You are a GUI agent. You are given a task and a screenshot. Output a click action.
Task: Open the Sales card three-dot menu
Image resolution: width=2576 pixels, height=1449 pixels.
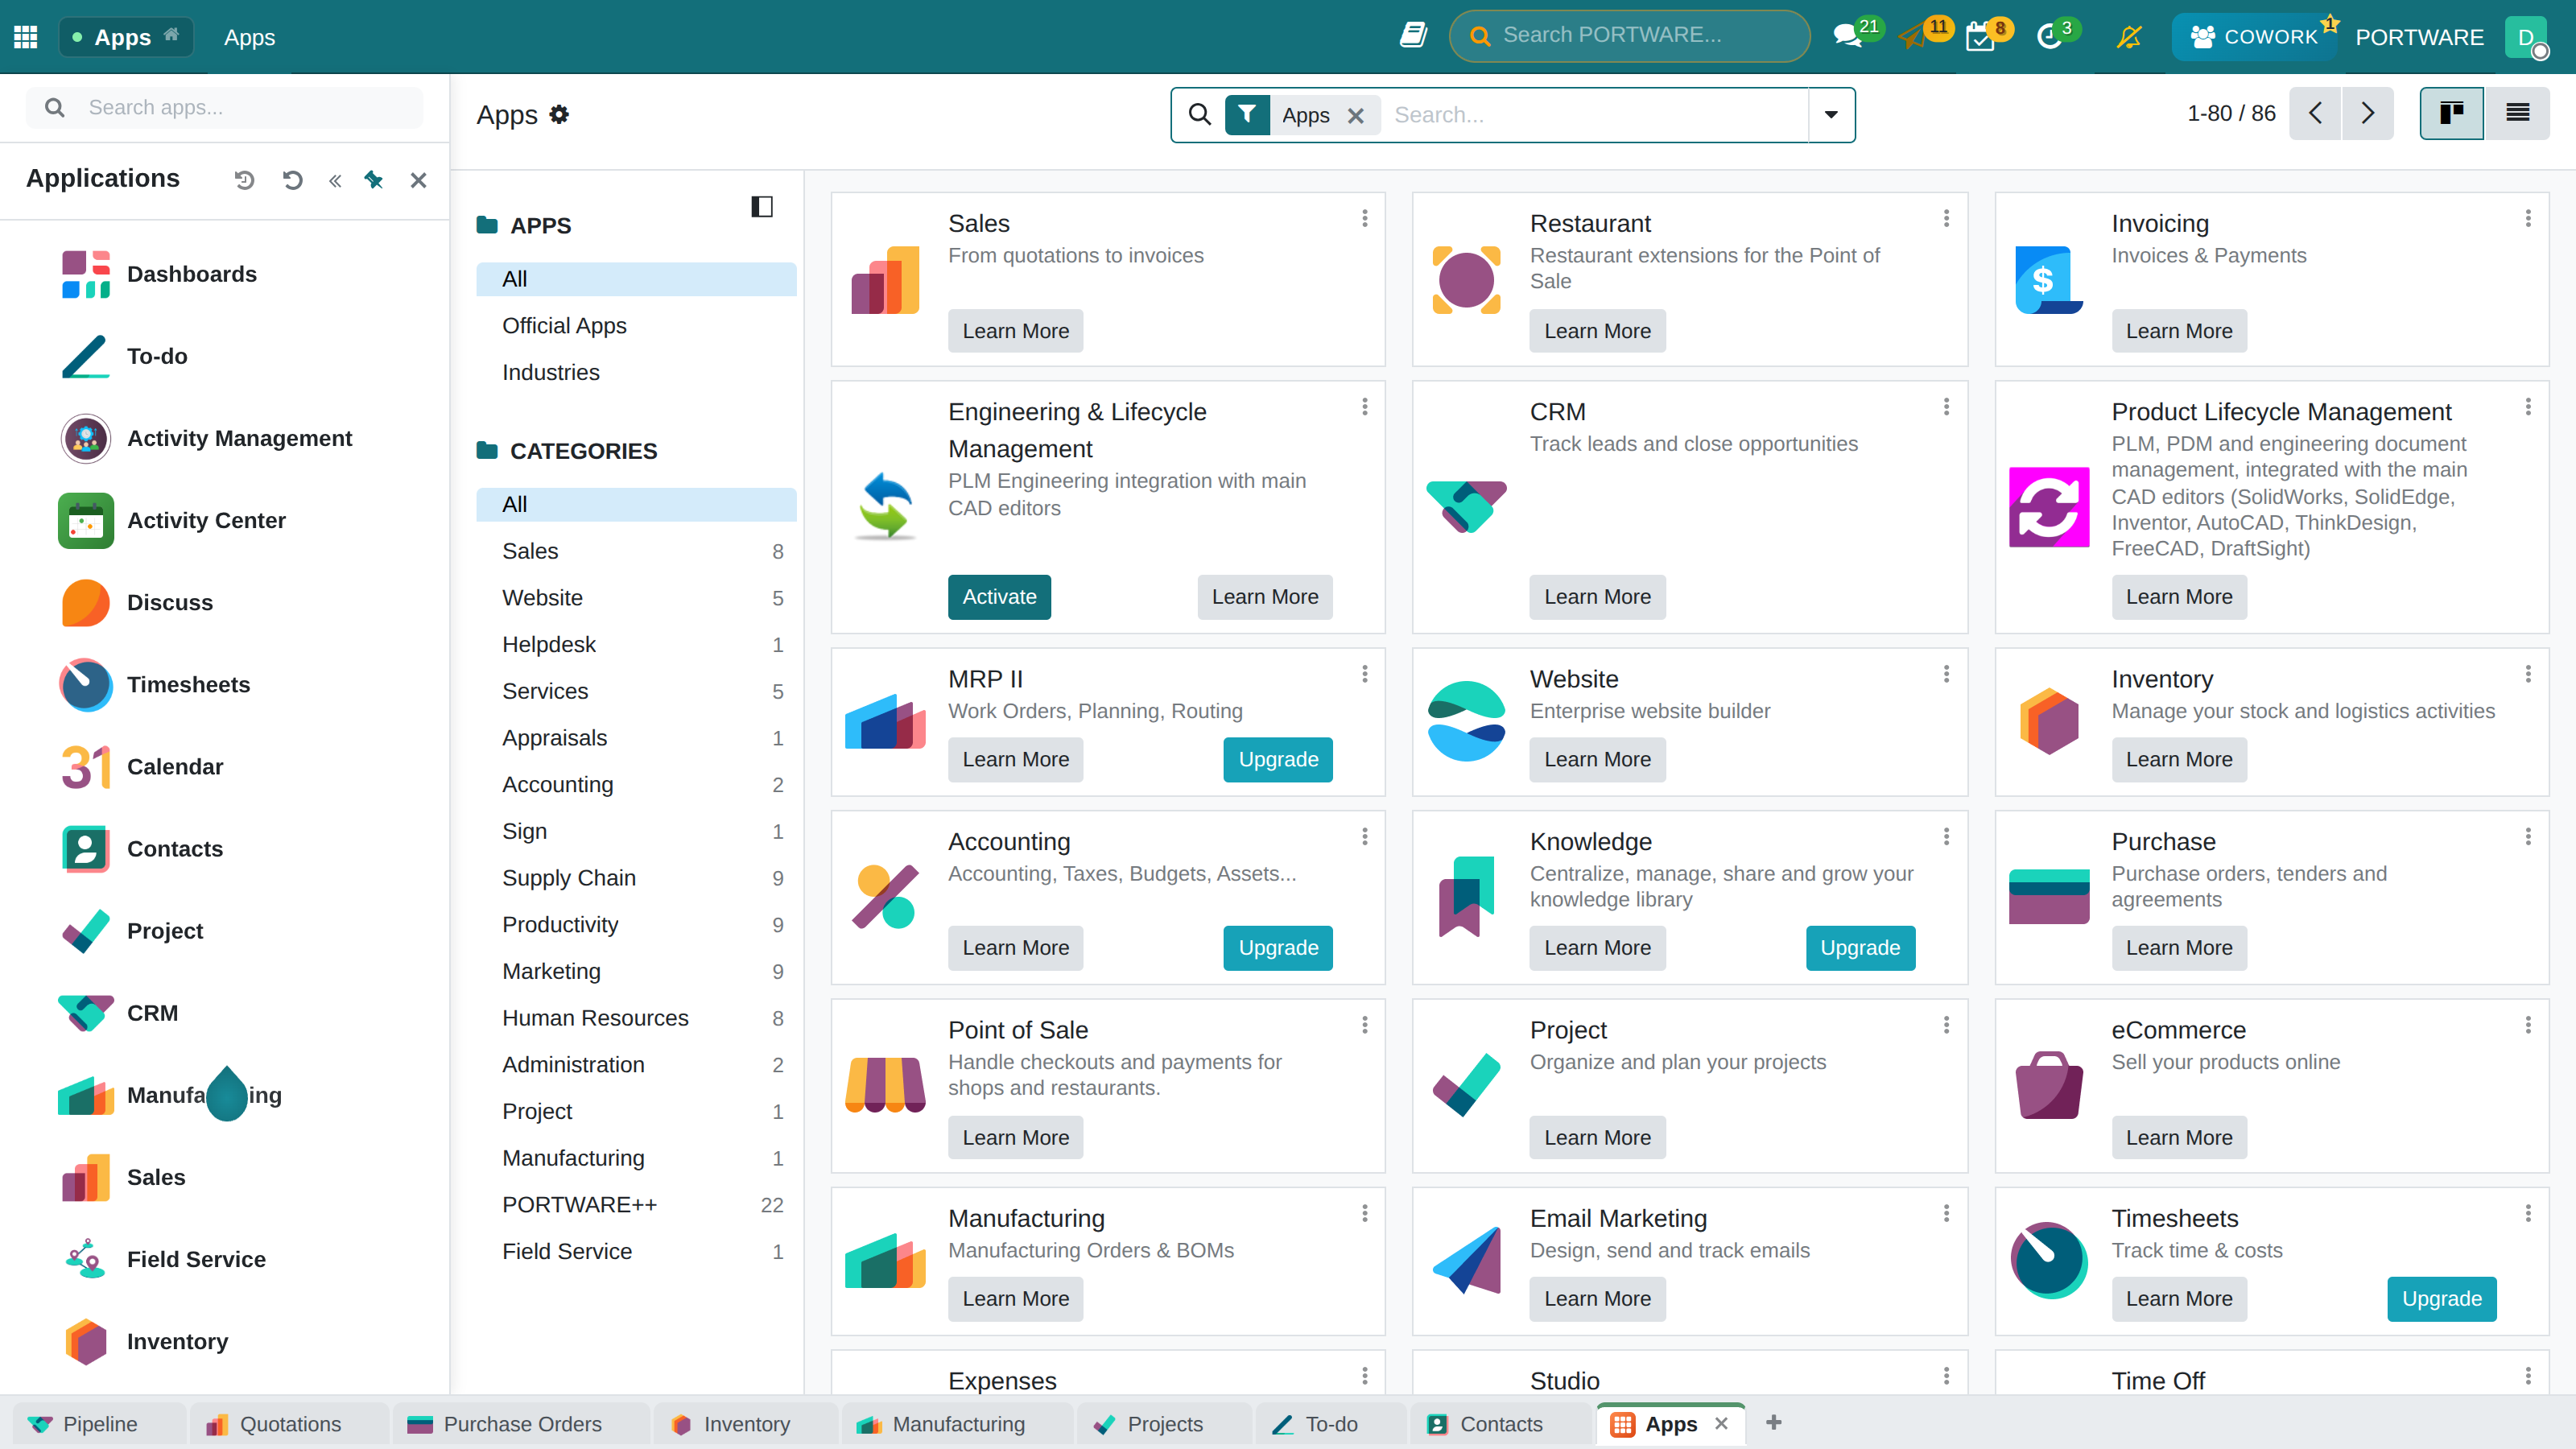click(1365, 218)
